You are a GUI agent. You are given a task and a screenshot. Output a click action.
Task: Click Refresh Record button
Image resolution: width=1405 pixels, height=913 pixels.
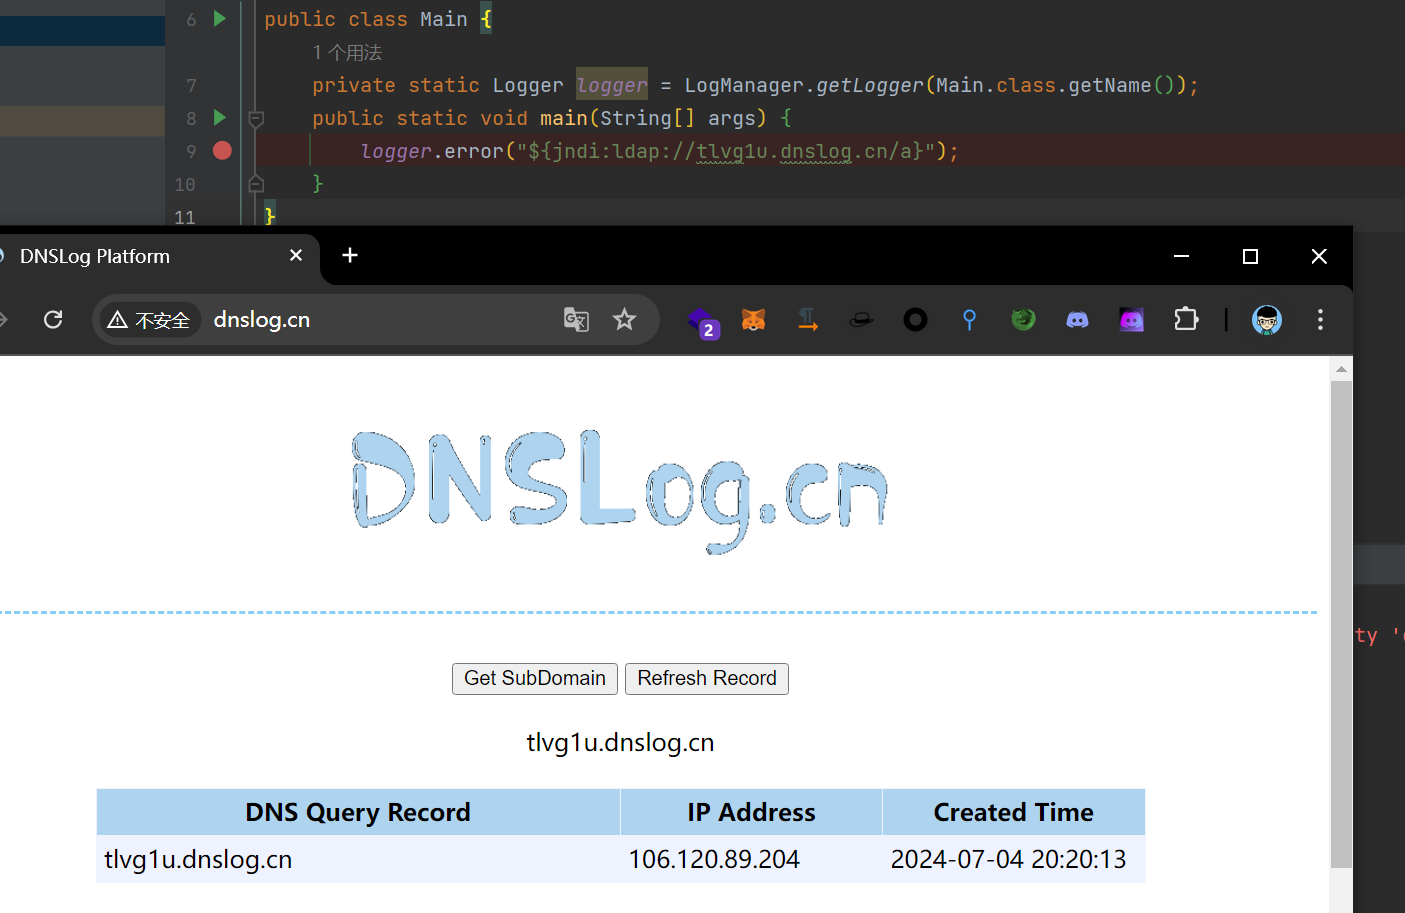point(707,679)
